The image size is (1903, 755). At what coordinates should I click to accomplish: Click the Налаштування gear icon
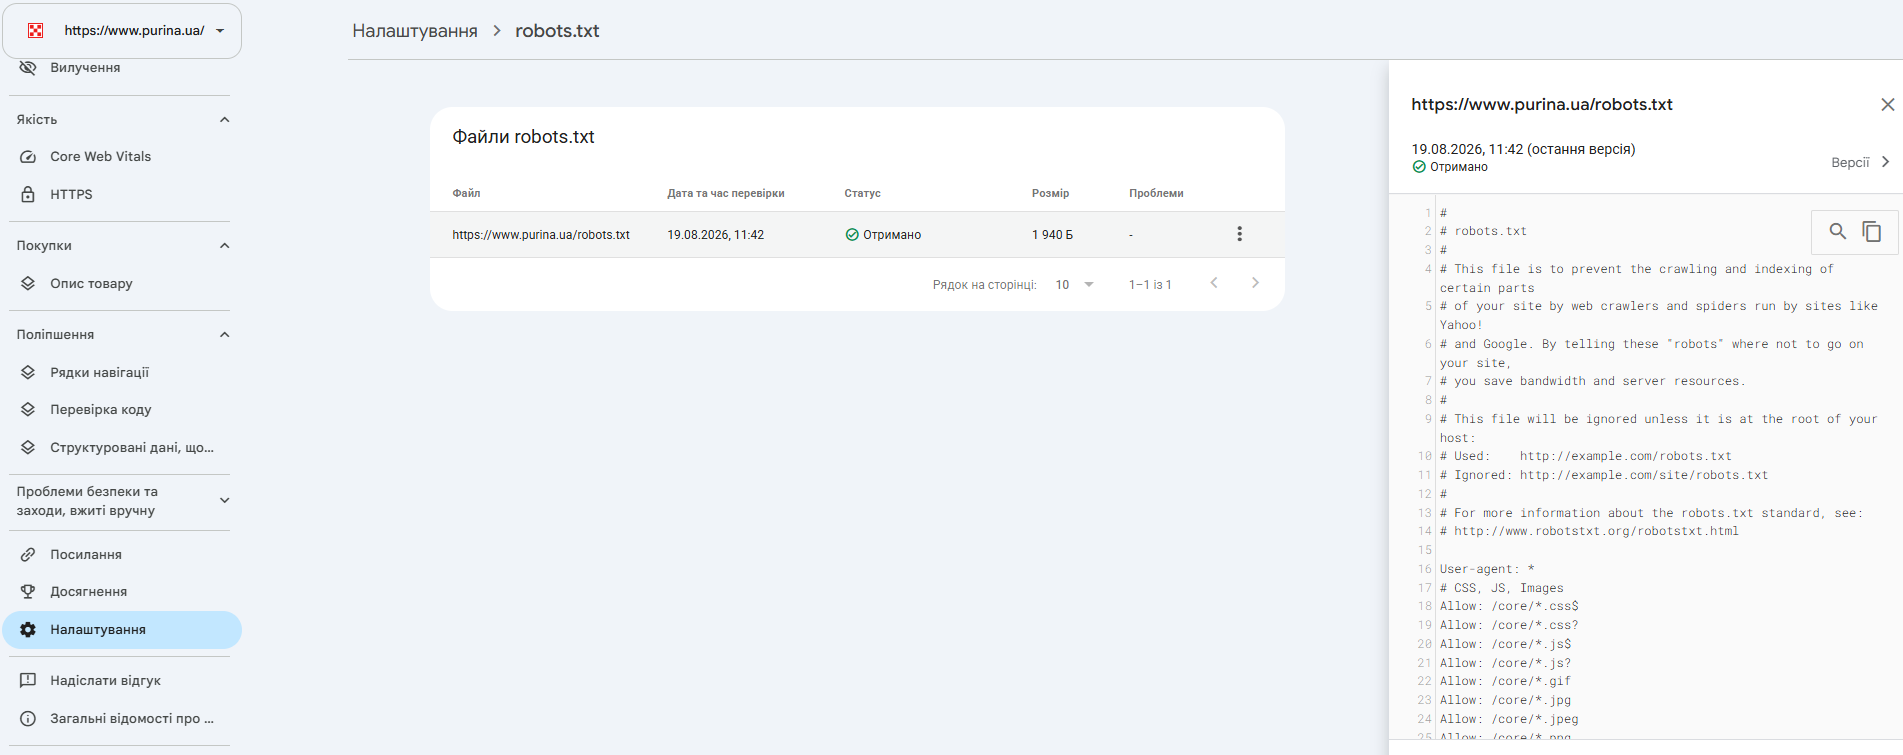pos(28,630)
